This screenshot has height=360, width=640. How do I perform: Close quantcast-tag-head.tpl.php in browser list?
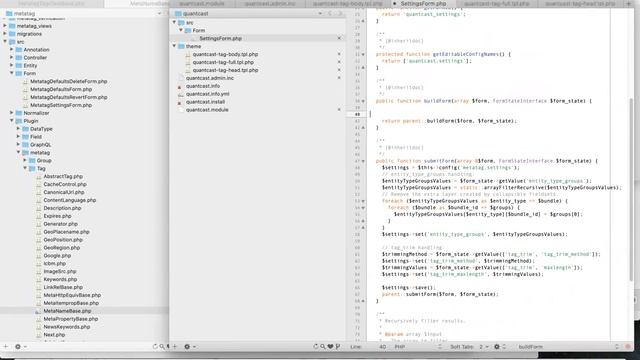pos(339,70)
